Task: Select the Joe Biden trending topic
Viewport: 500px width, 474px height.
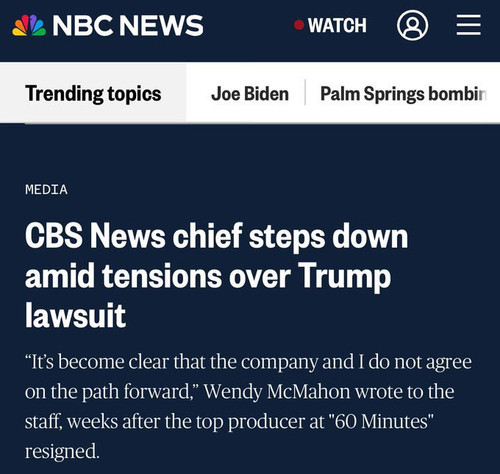Action: (250, 94)
